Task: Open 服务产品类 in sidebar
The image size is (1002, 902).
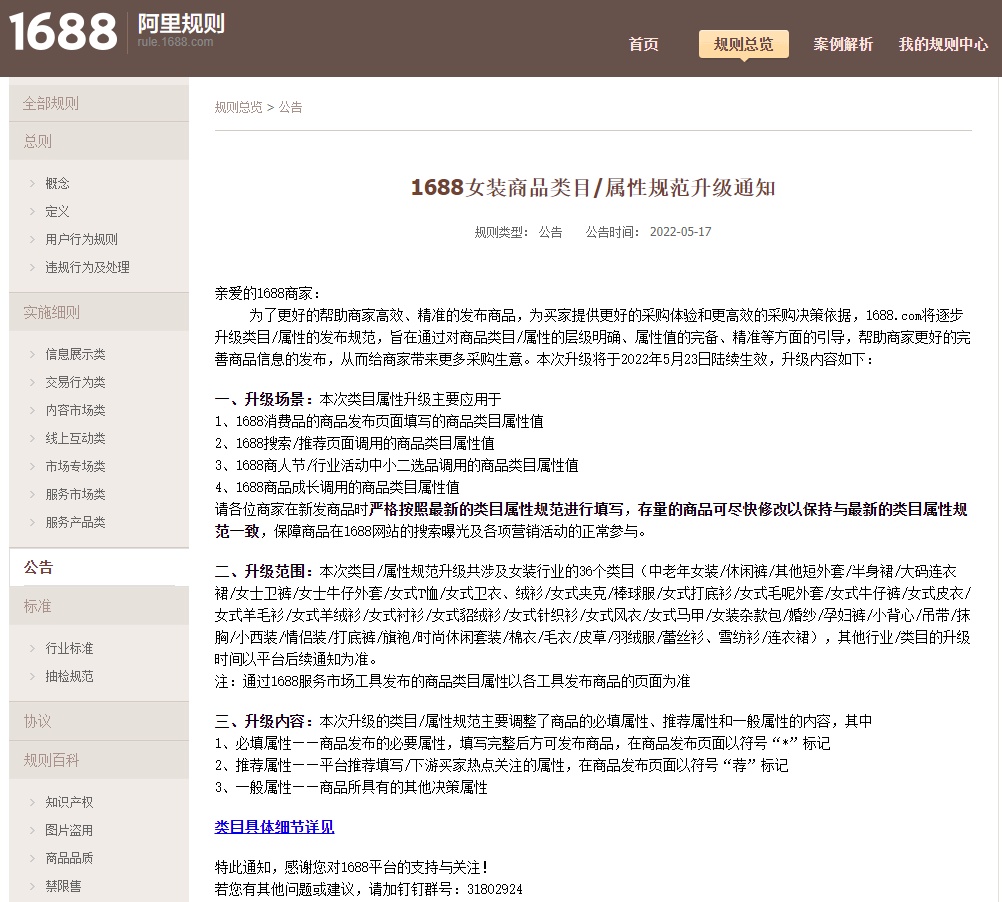Action: click(x=75, y=523)
